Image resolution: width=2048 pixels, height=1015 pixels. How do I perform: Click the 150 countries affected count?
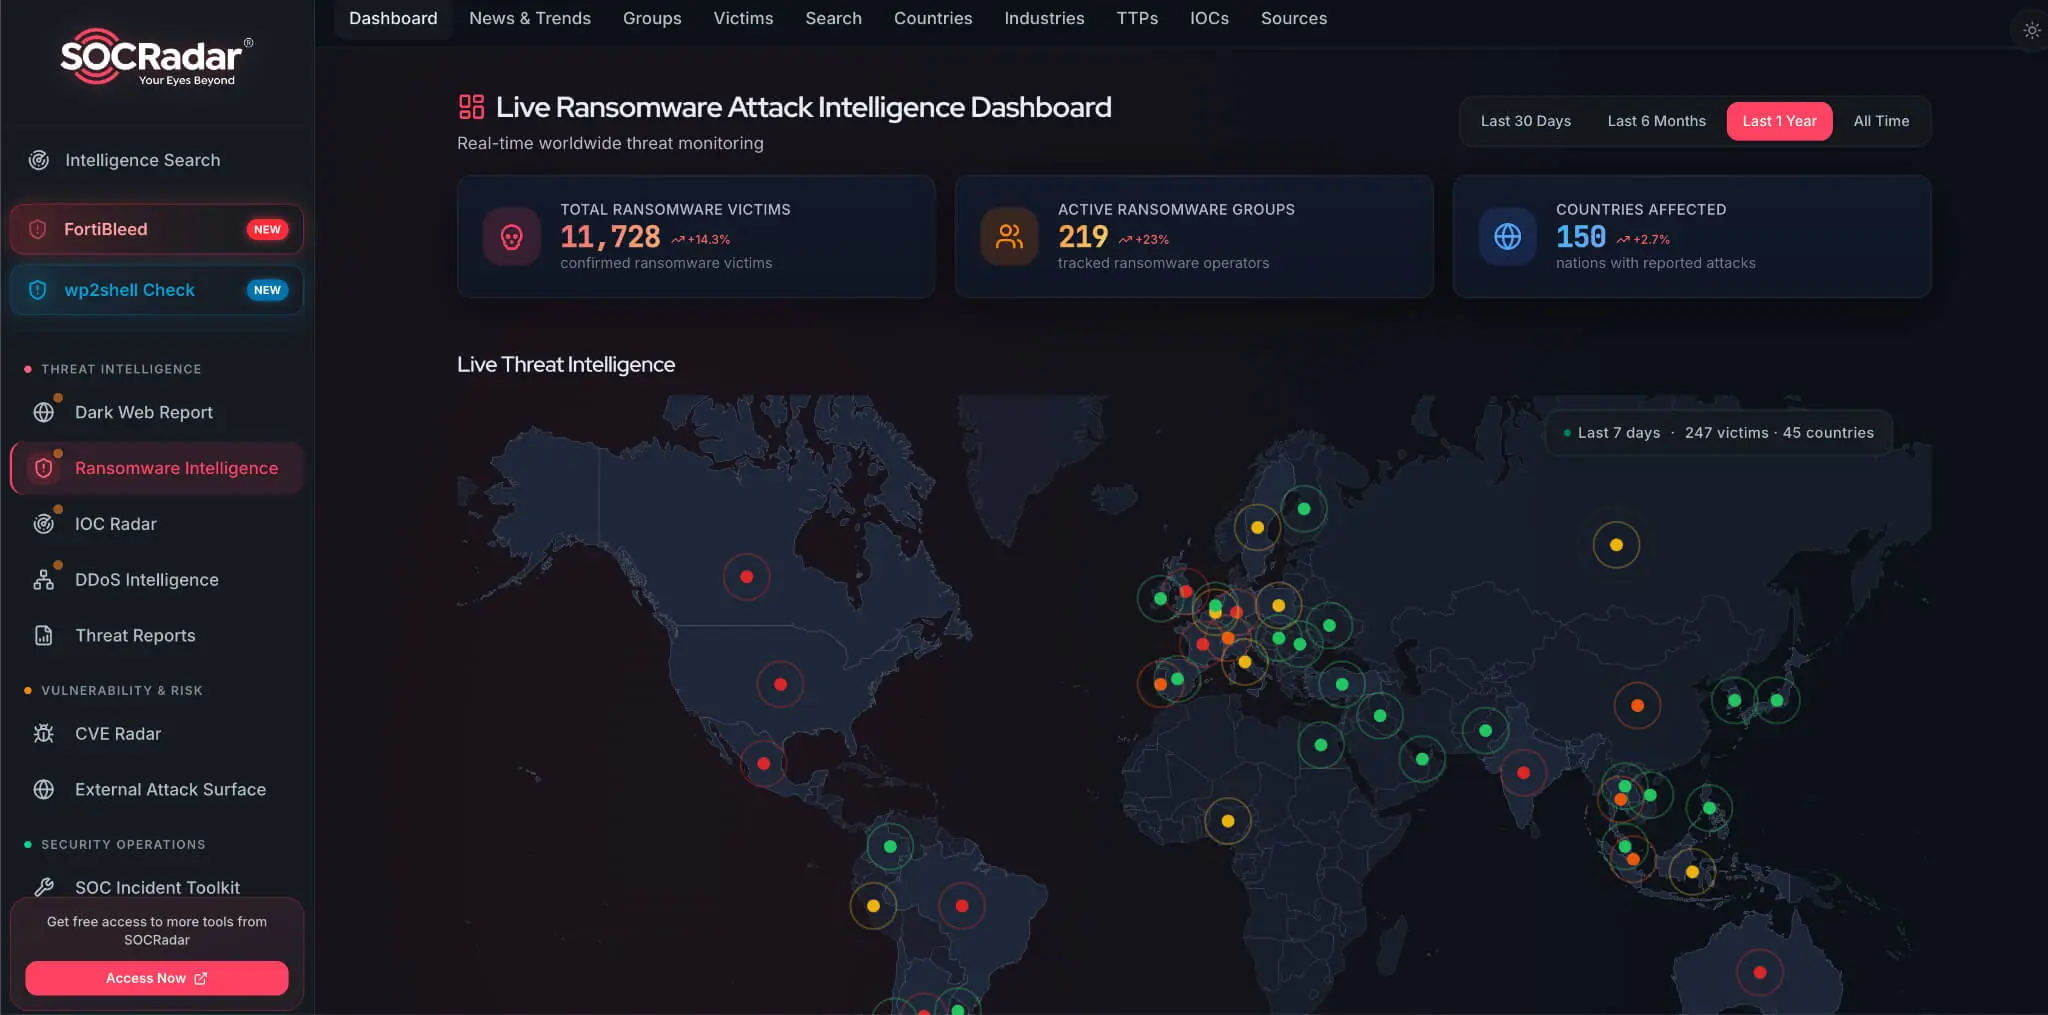(1581, 237)
